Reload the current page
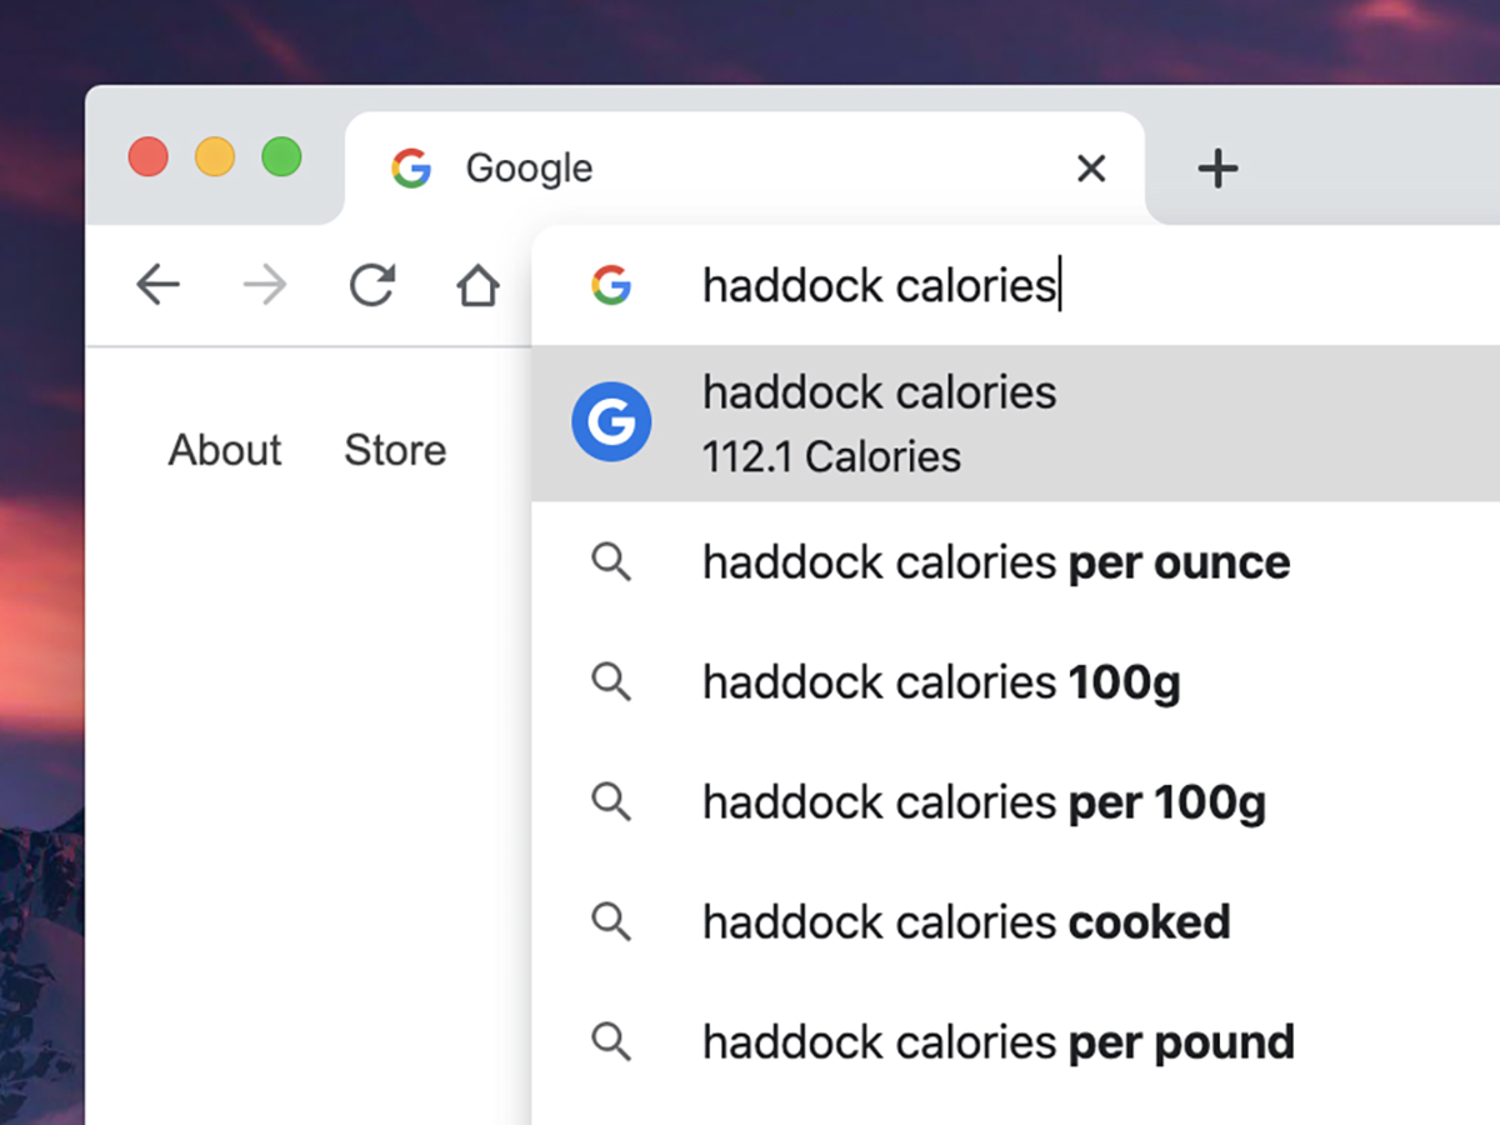 pos(372,285)
